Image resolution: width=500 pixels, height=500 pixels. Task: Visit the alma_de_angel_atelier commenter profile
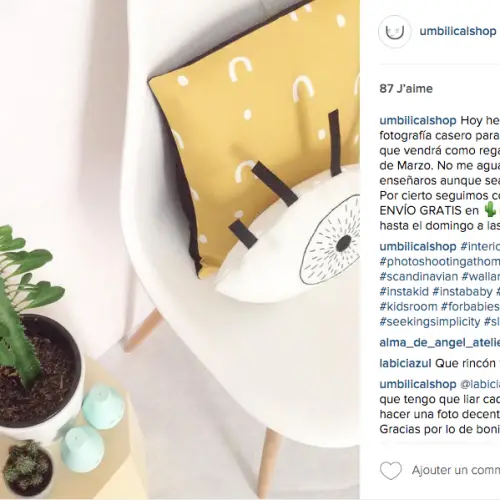[440, 342]
